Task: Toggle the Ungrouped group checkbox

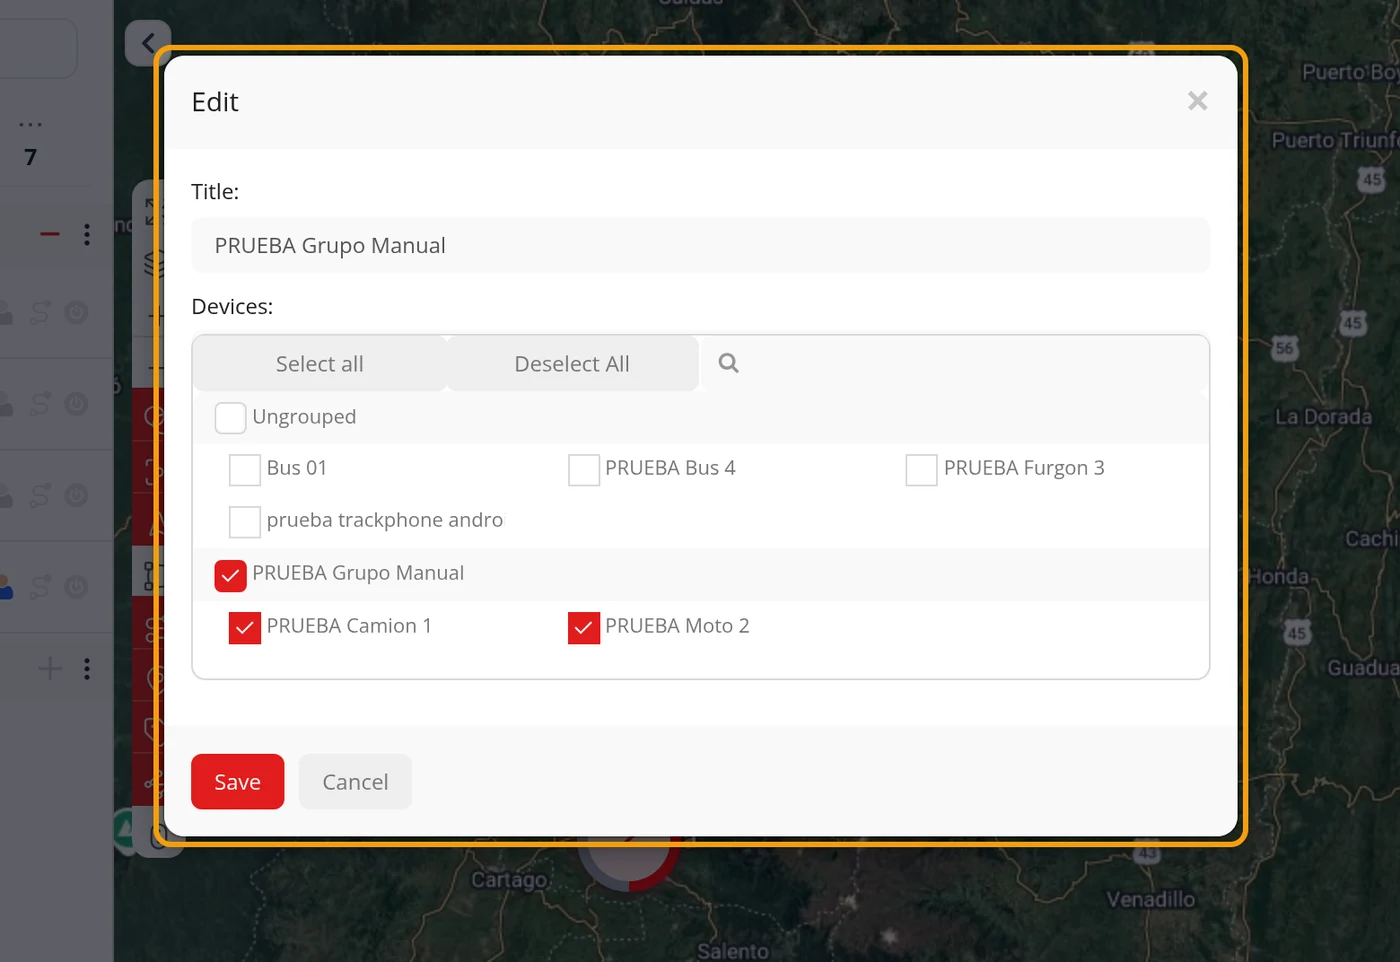Action: (x=230, y=417)
